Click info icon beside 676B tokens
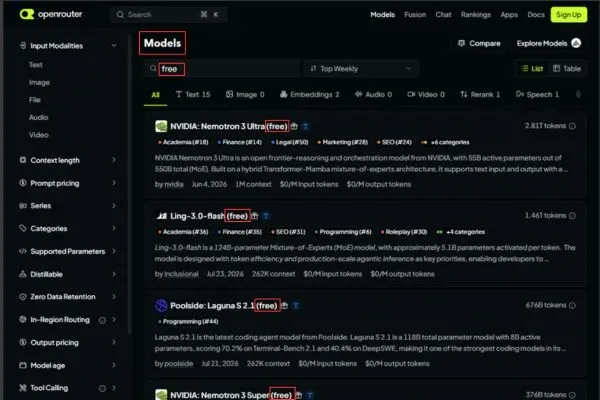Image resolution: width=600 pixels, height=400 pixels. click(572, 305)
